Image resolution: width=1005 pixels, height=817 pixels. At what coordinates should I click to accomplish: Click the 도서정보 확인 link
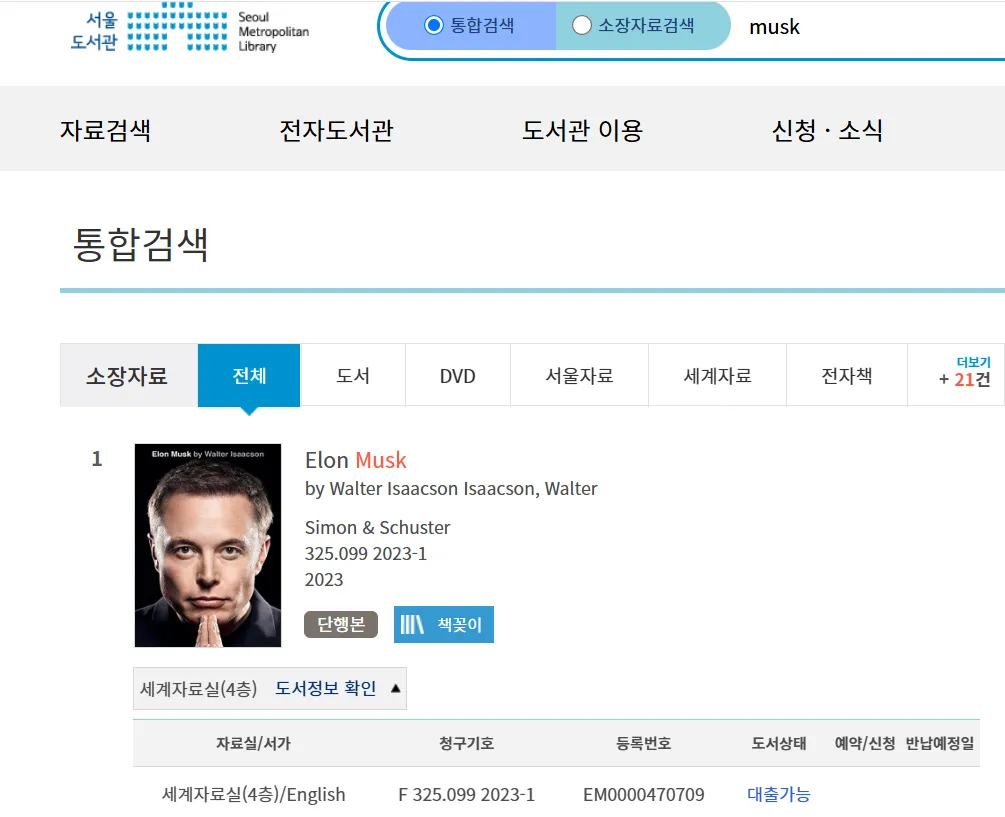(326, 688)
